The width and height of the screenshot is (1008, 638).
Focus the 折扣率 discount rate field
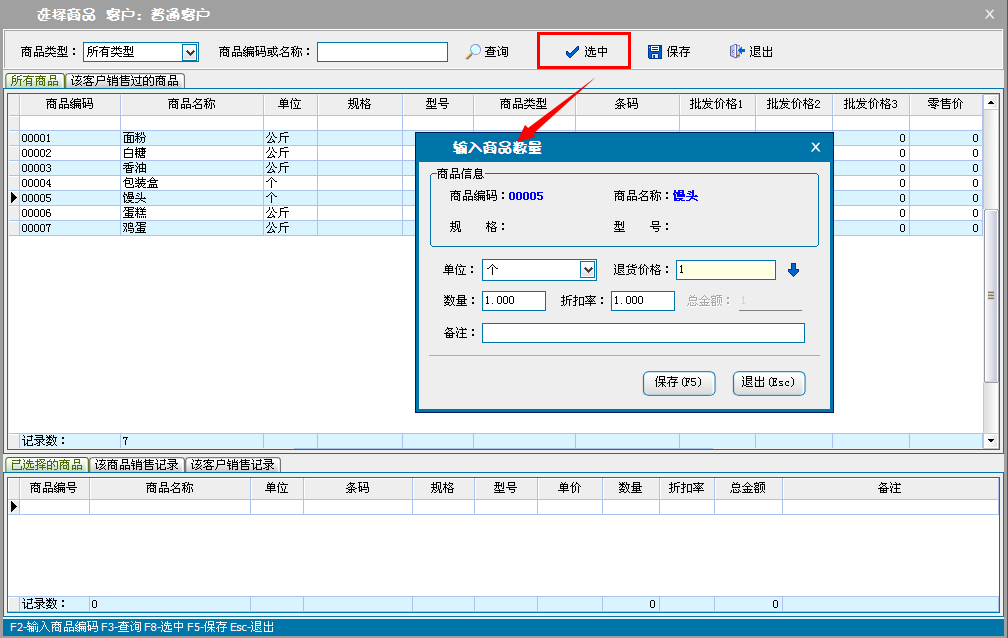point(642,301)
